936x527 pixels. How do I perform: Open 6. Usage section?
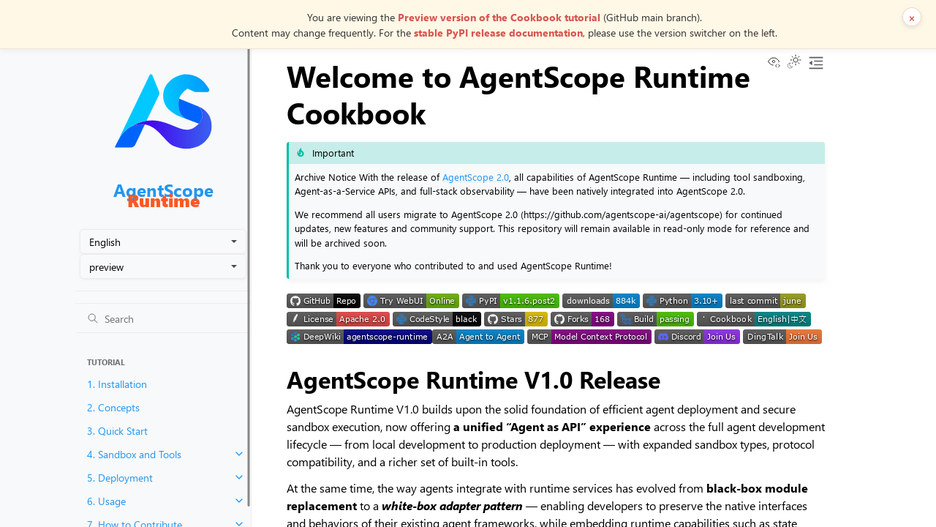106,501
